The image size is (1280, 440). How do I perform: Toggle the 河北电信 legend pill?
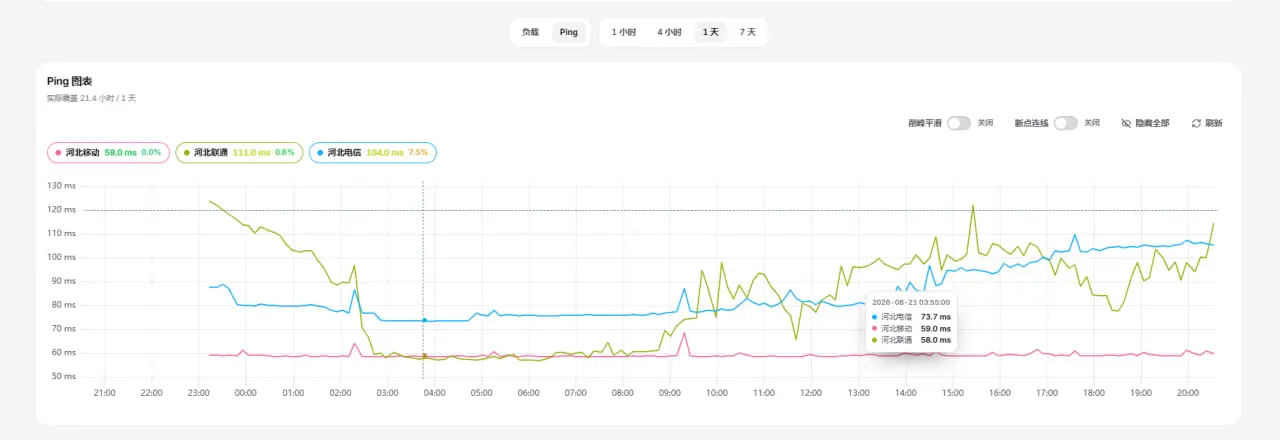click(373, 153)
